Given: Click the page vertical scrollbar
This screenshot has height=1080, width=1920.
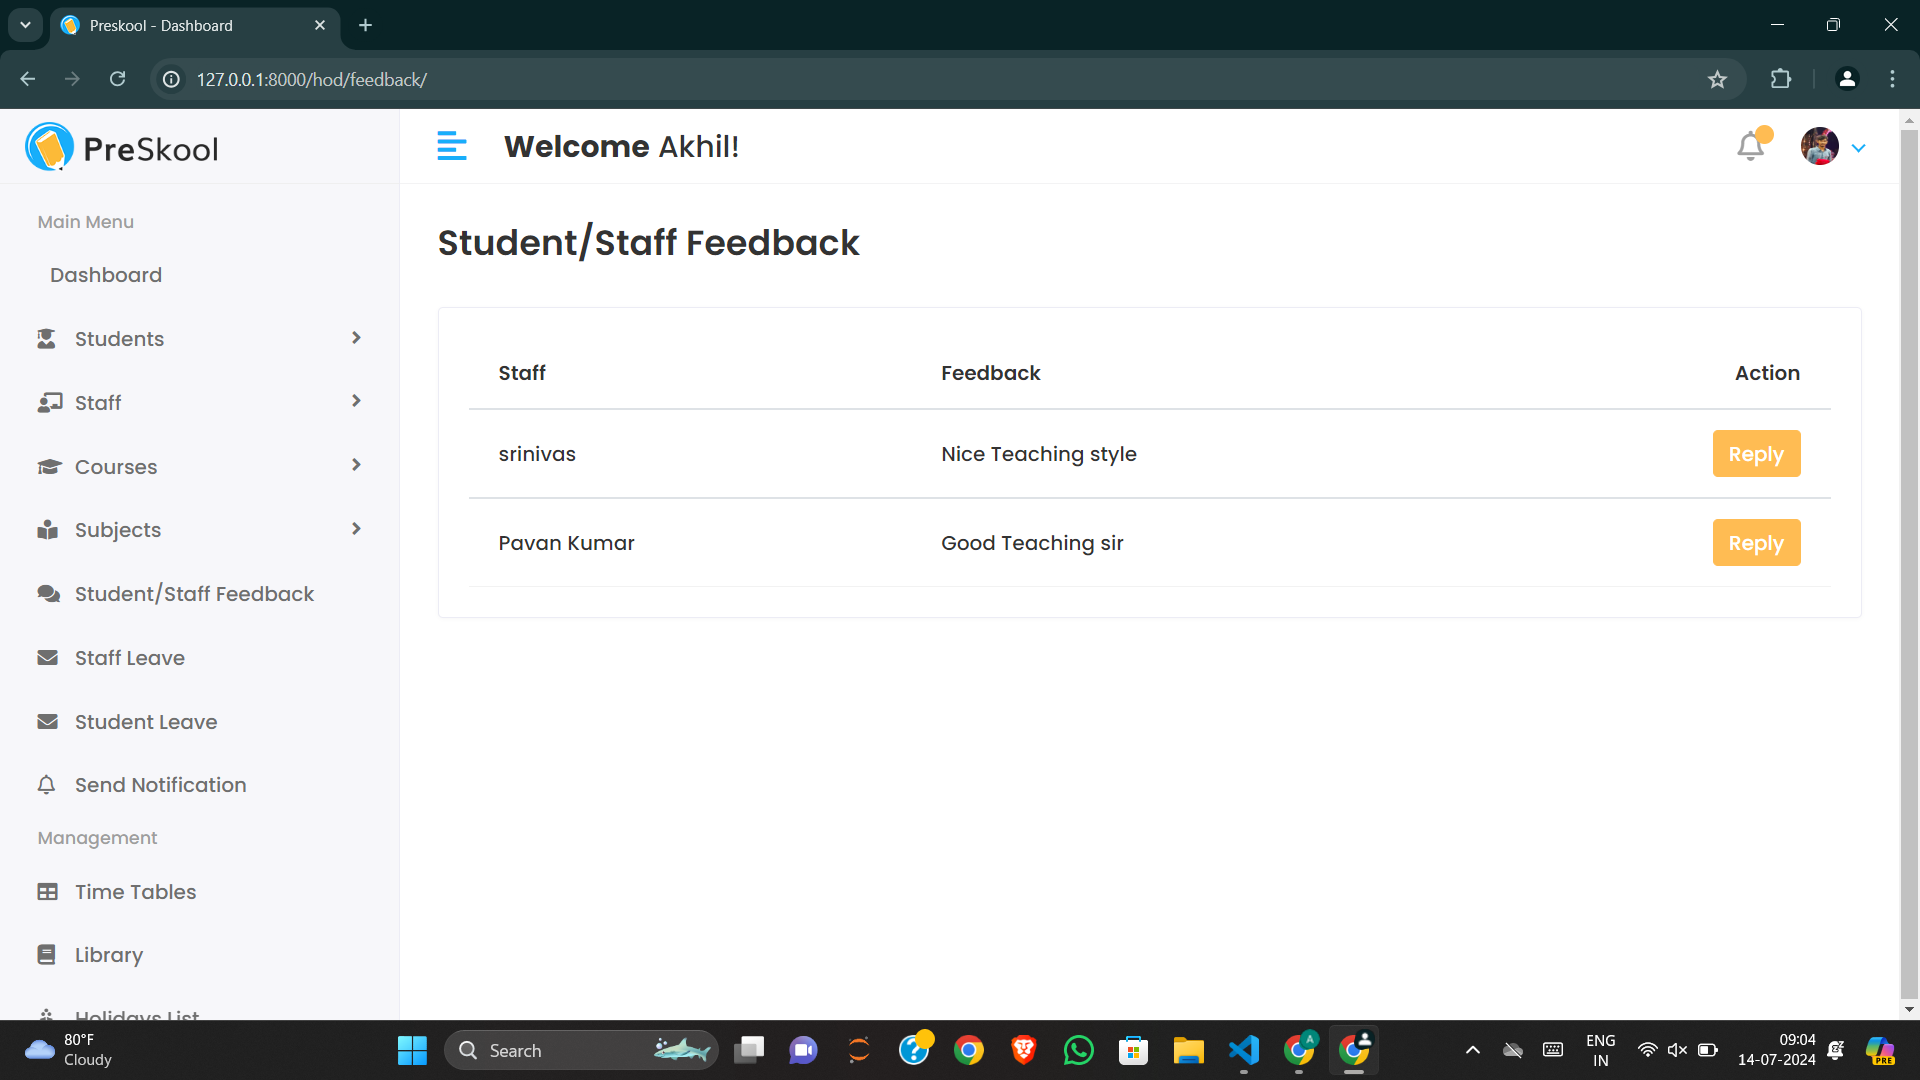Looking at the screenshot, I should [1909, 560].
